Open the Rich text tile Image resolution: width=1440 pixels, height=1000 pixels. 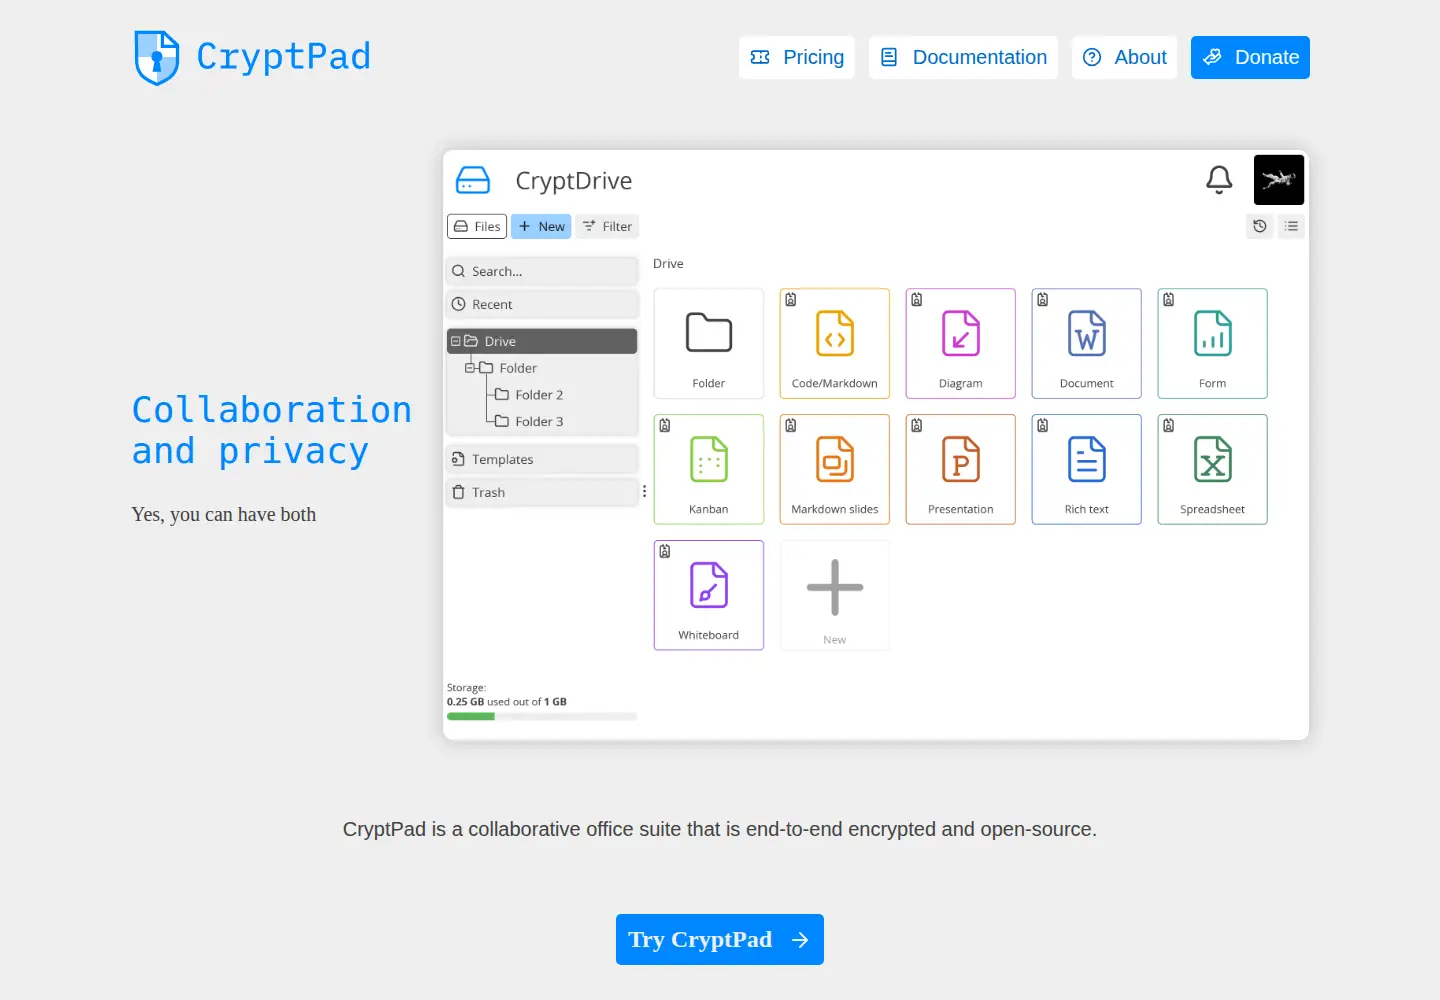point(1087,469)
